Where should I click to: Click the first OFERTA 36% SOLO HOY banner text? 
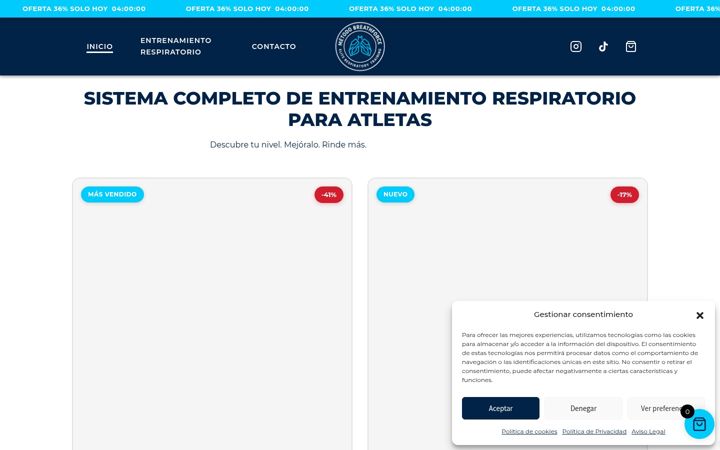(84, 9)
